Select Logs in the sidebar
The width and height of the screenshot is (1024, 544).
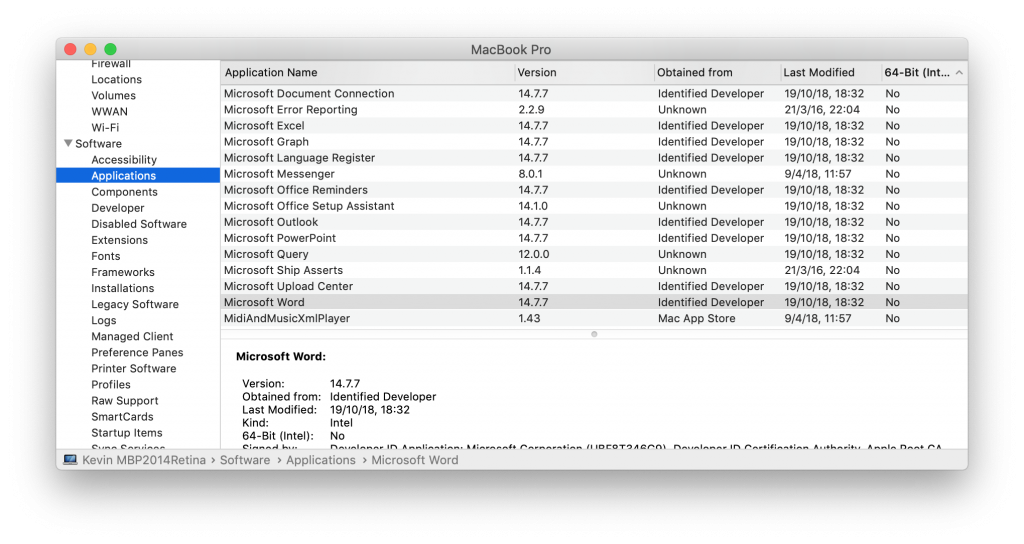point(104,320)
